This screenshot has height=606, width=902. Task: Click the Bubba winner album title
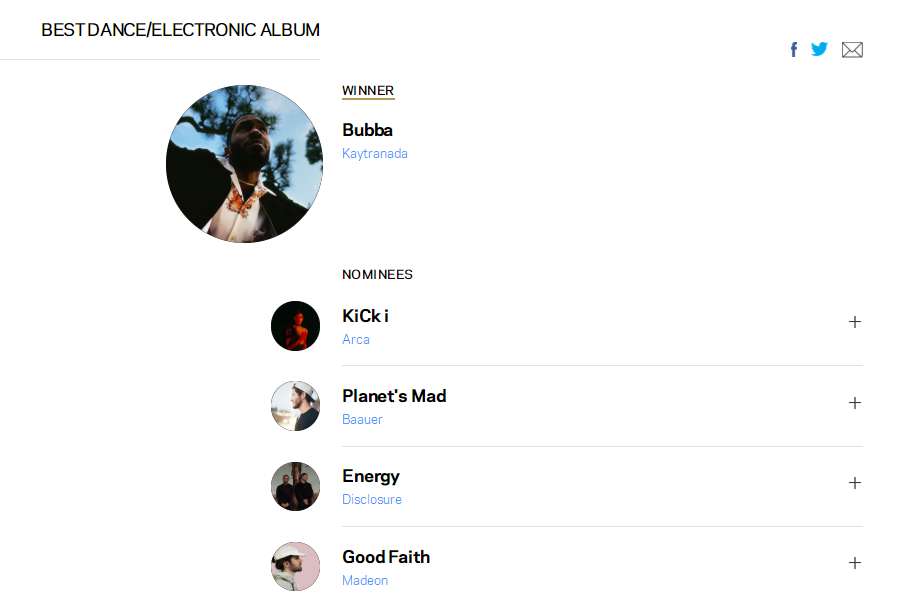pyautogui.click(x=367, y=130)
